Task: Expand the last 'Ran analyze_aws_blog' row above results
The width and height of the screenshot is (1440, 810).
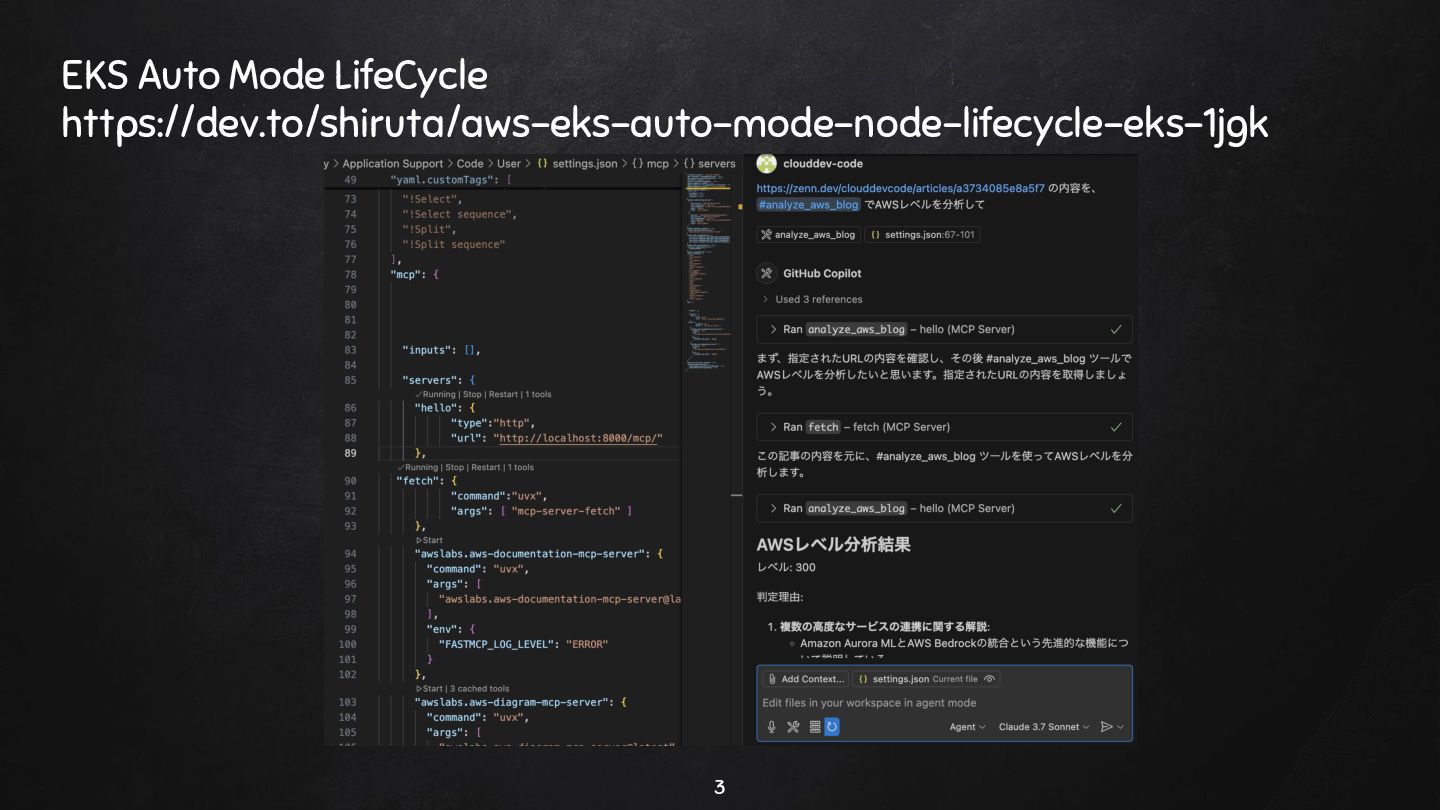Action: 944,508
